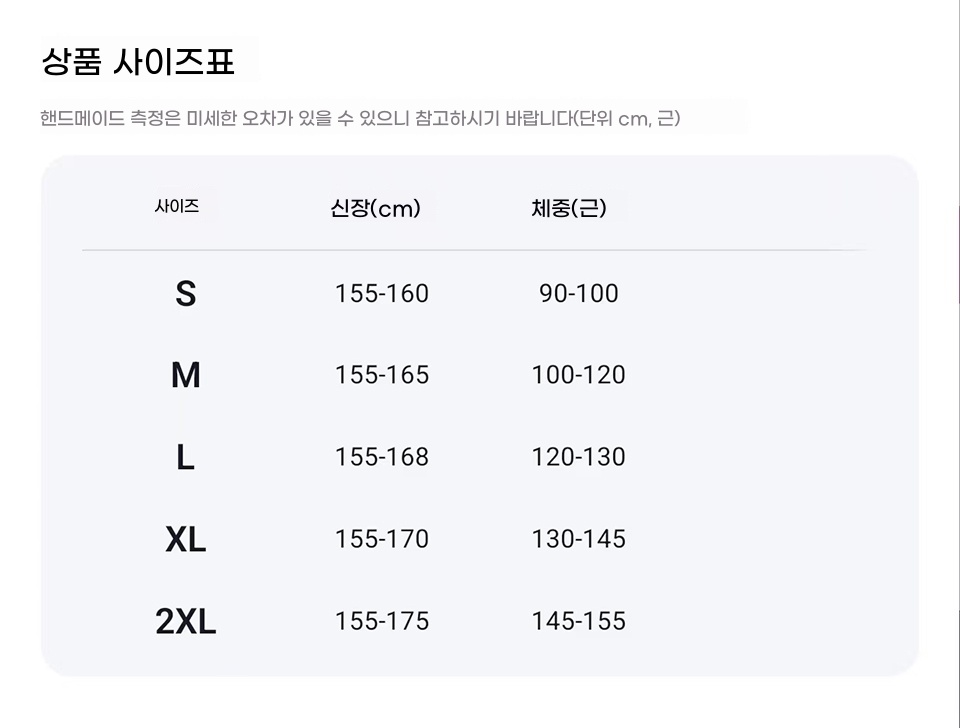Select the 신장(cm) column header
The width and height of the screenshot is (960, 728).
(375, 209)
